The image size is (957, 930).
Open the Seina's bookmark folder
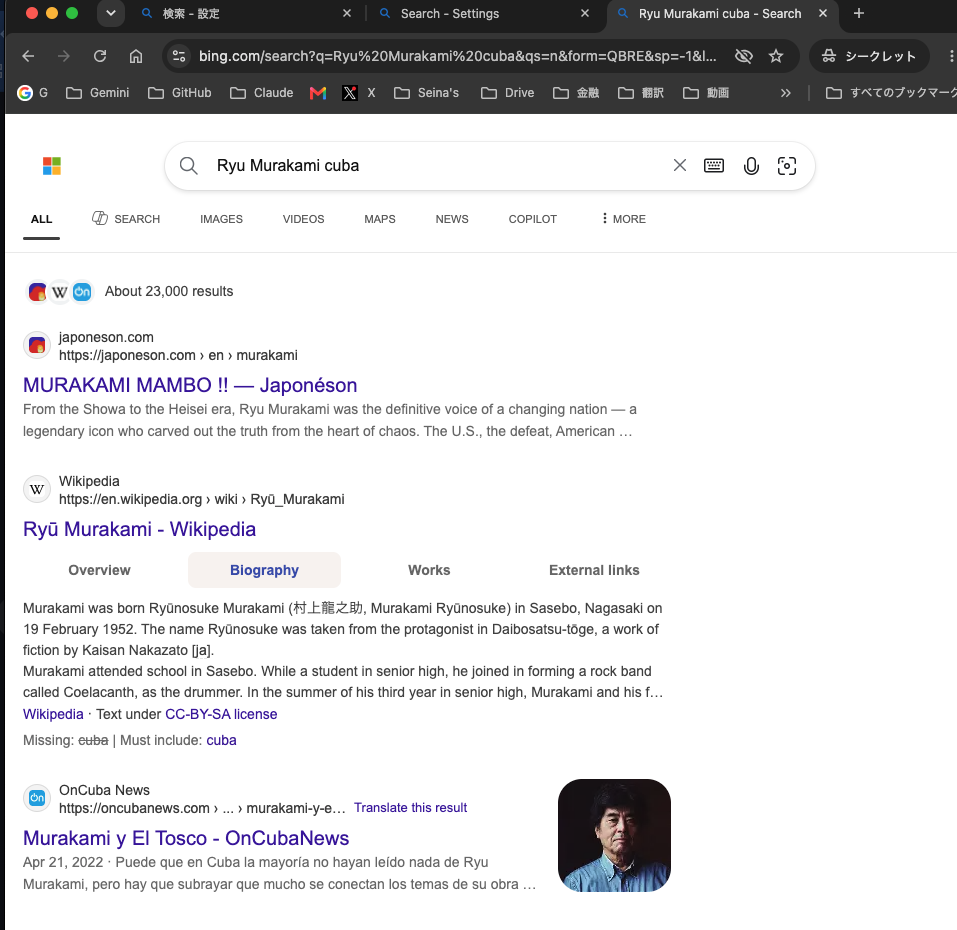coord(427,93)
